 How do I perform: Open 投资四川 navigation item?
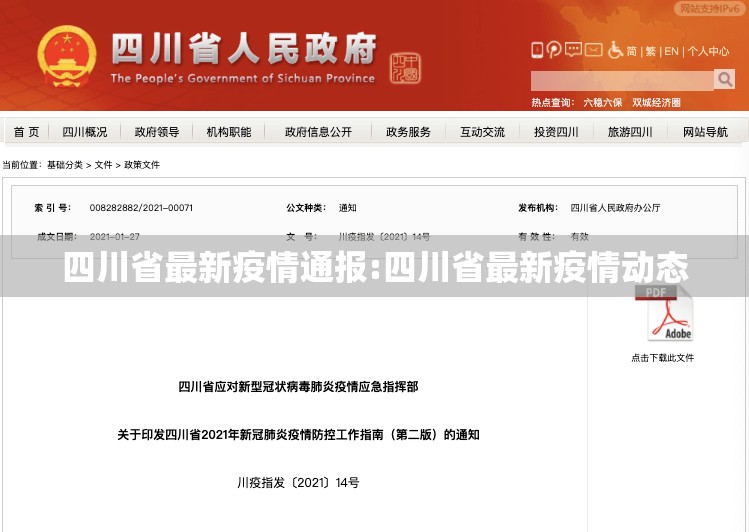click(556, 132)
